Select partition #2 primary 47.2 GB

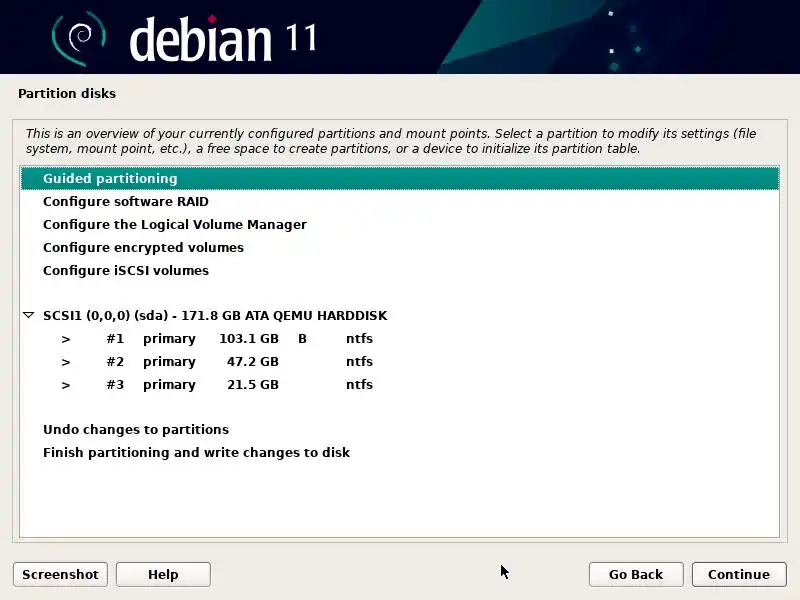click(x=400, y=362)
